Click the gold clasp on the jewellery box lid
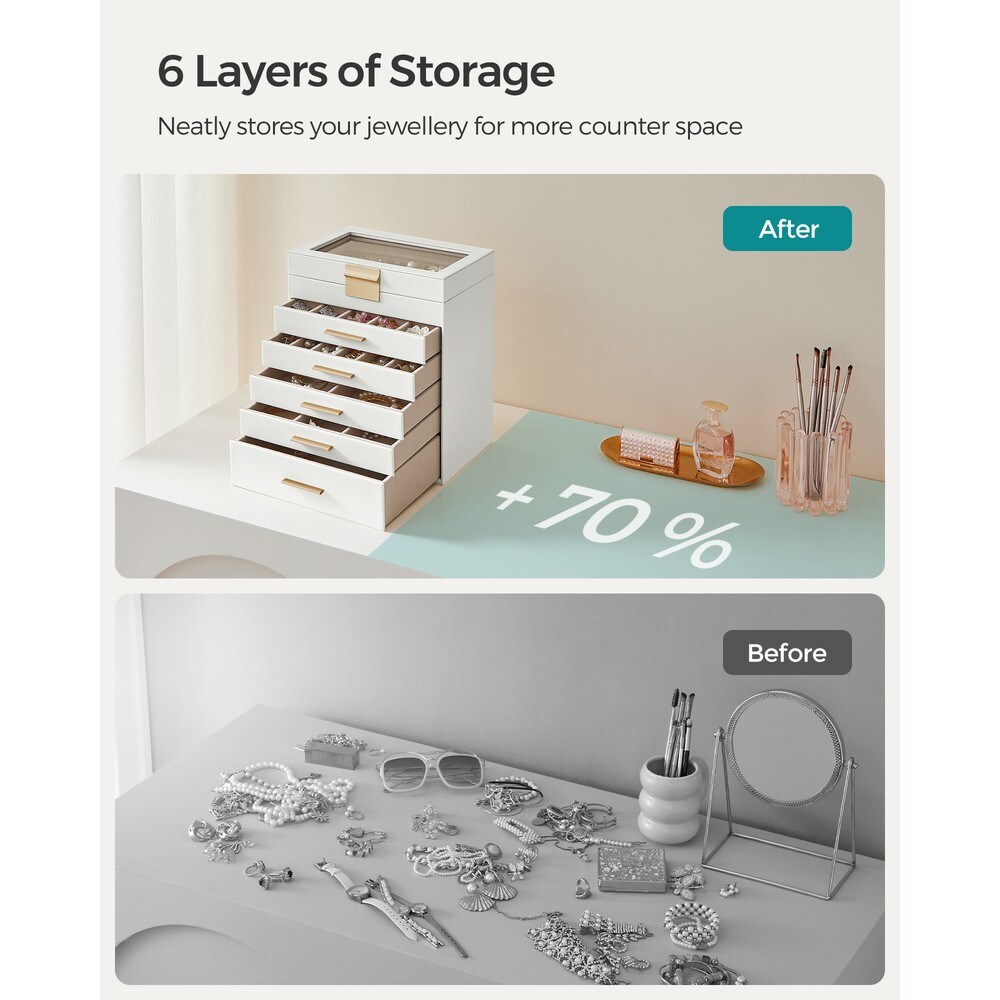 click(x=362, y=283)
